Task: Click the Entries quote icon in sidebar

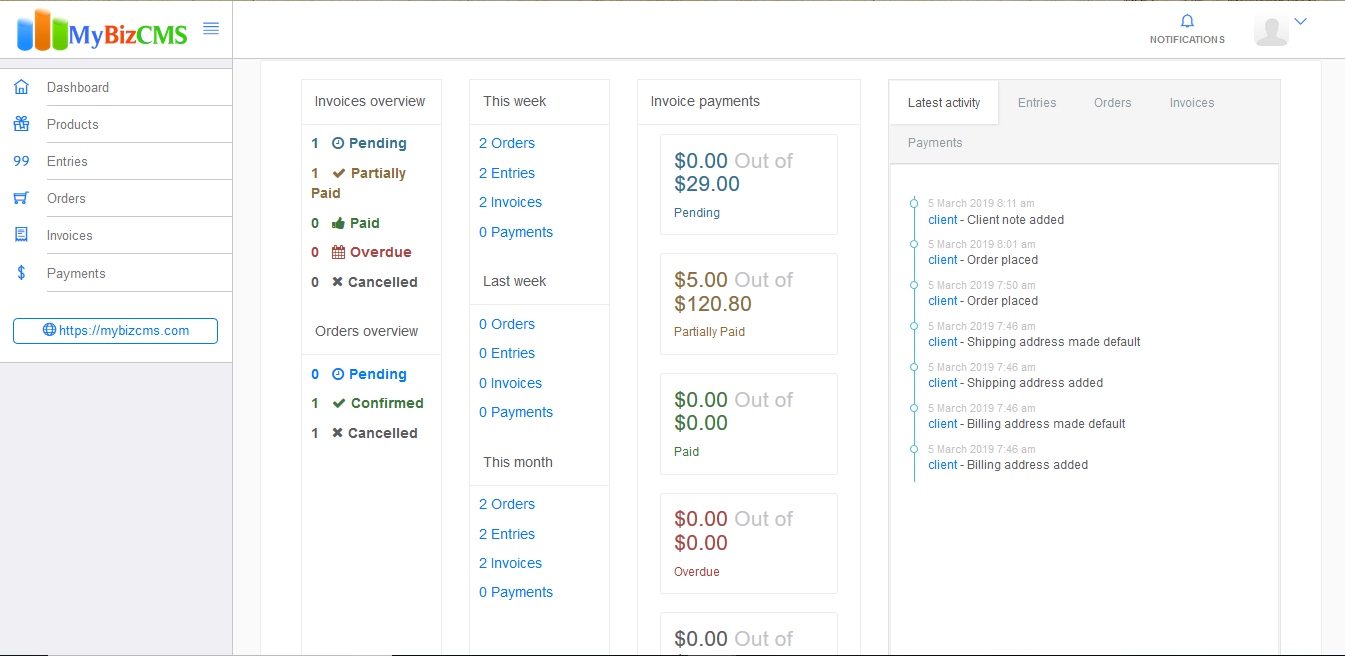Action: coord(21,161)
